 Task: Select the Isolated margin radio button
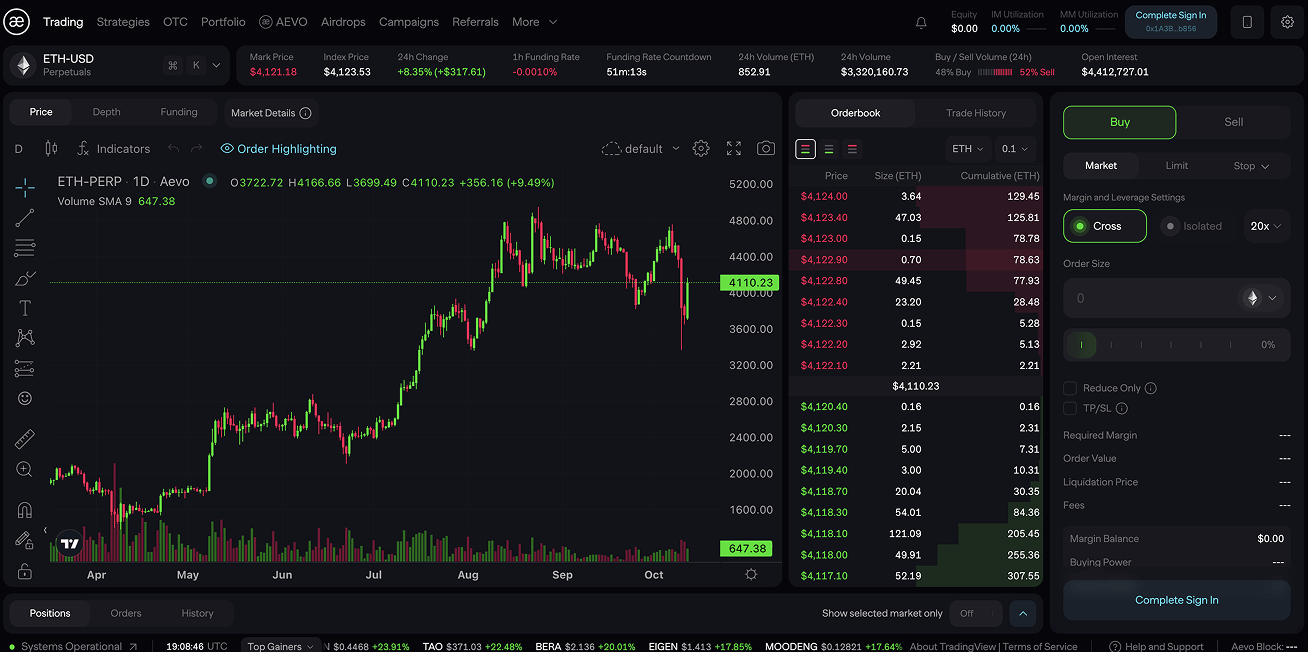pos(1170,226)
